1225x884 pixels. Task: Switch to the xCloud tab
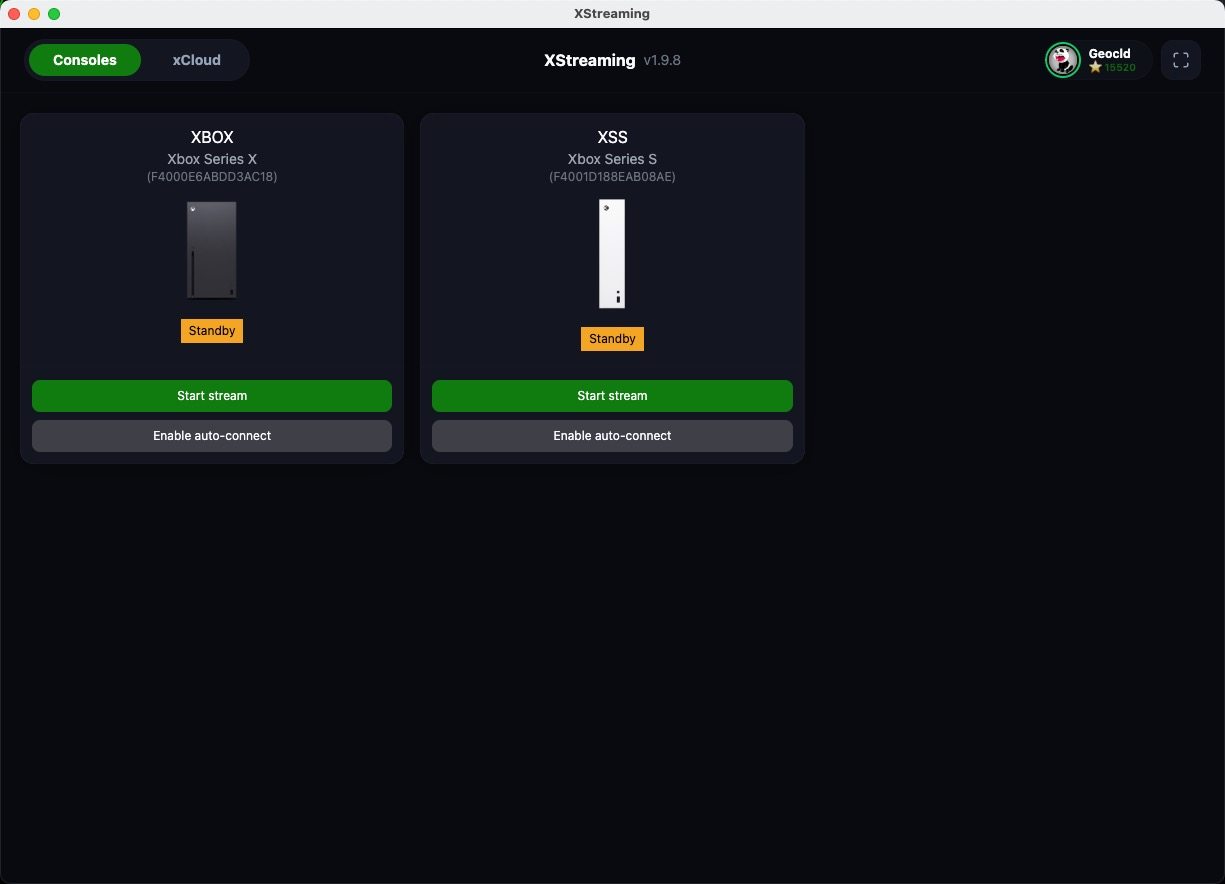coord(196,60)
